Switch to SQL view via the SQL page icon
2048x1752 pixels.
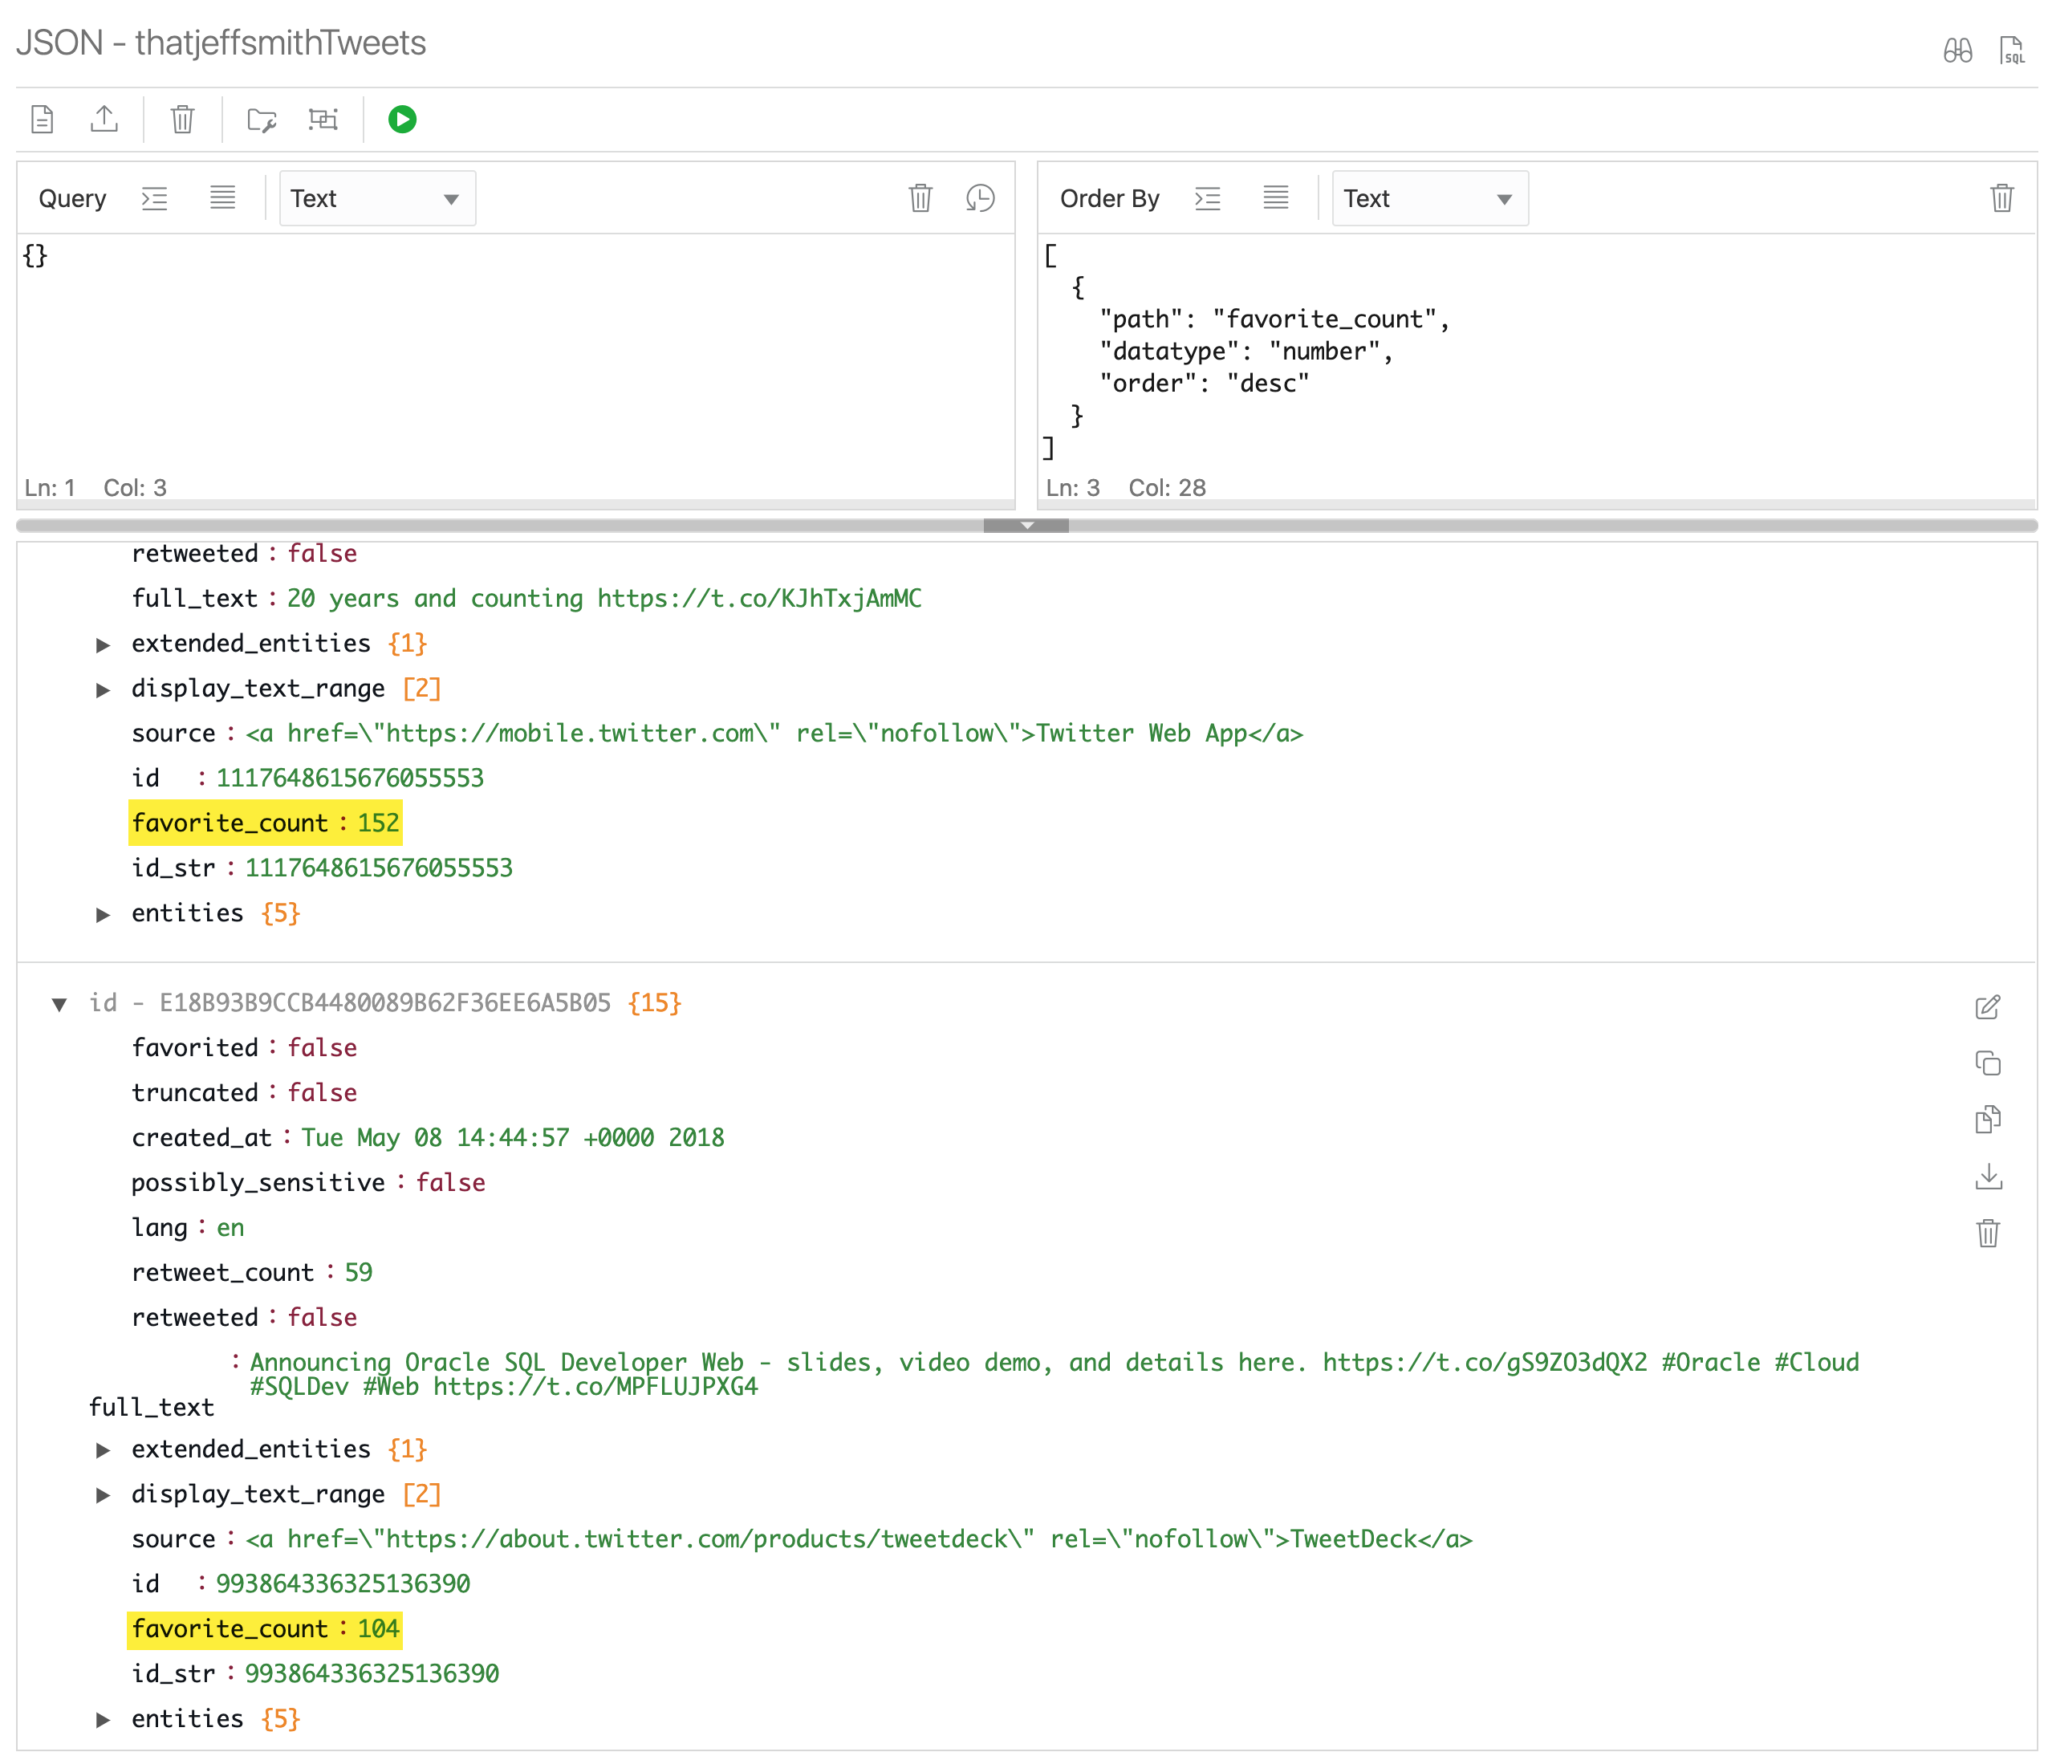(x=2011, y=48)
